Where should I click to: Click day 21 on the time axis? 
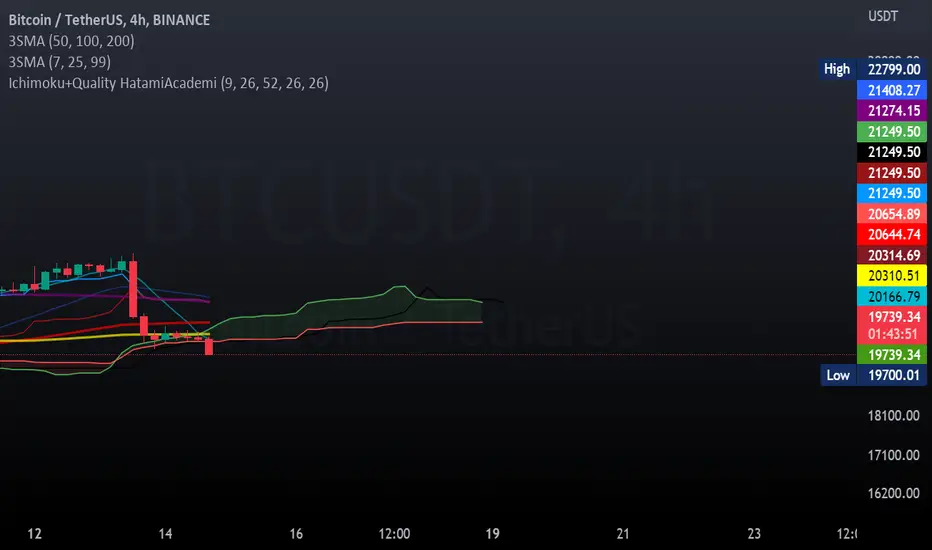point(623,534)
